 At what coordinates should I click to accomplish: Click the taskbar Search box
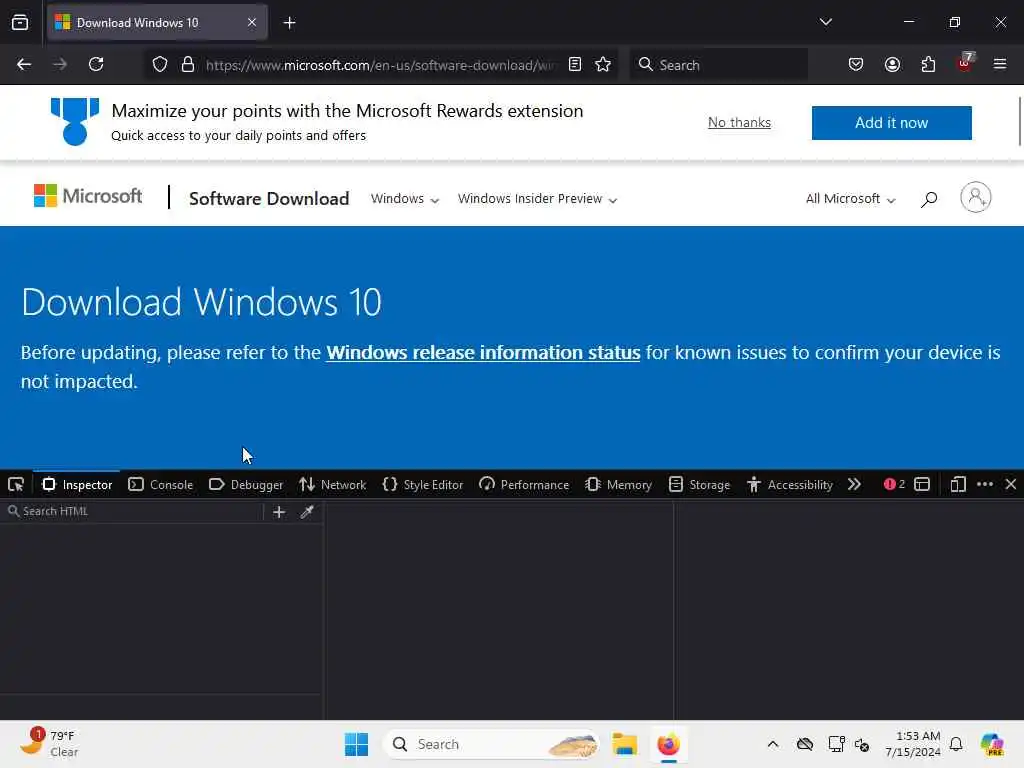click(492, 744)
